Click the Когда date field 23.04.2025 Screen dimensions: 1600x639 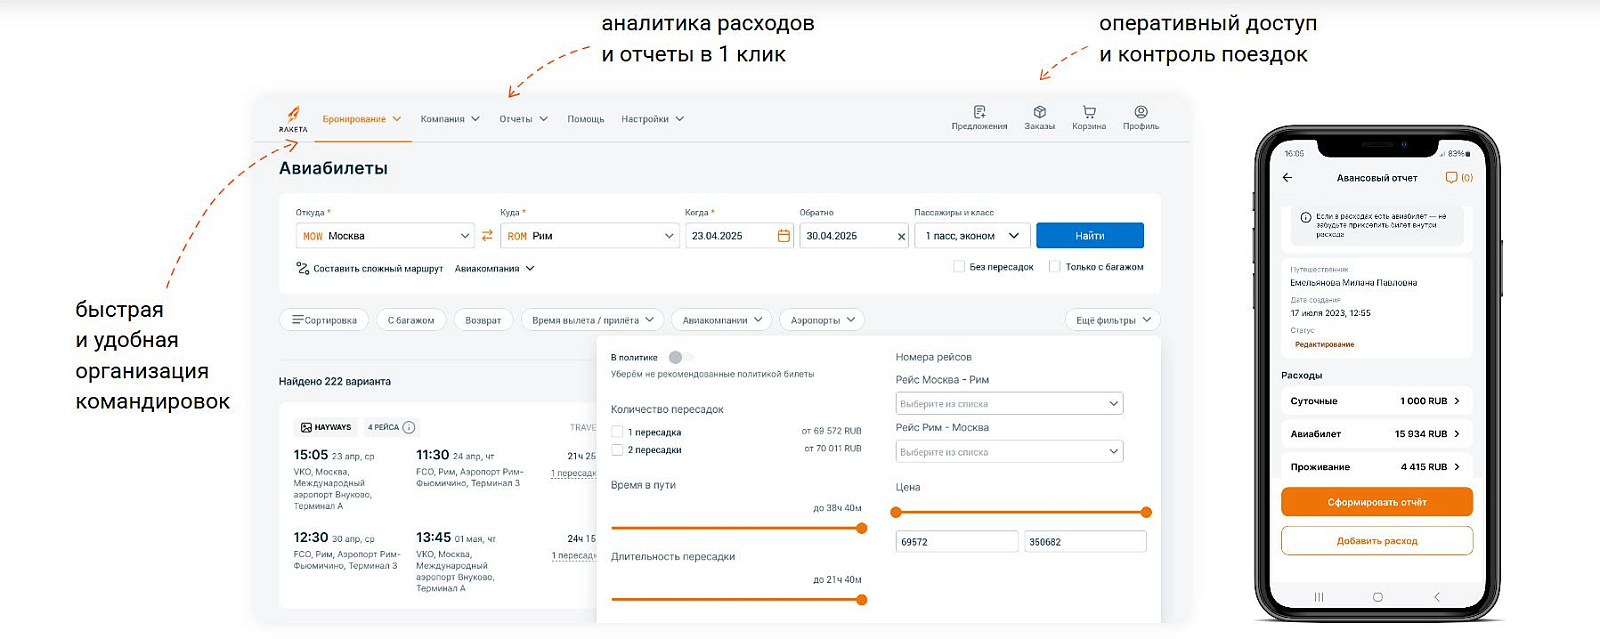740,236
